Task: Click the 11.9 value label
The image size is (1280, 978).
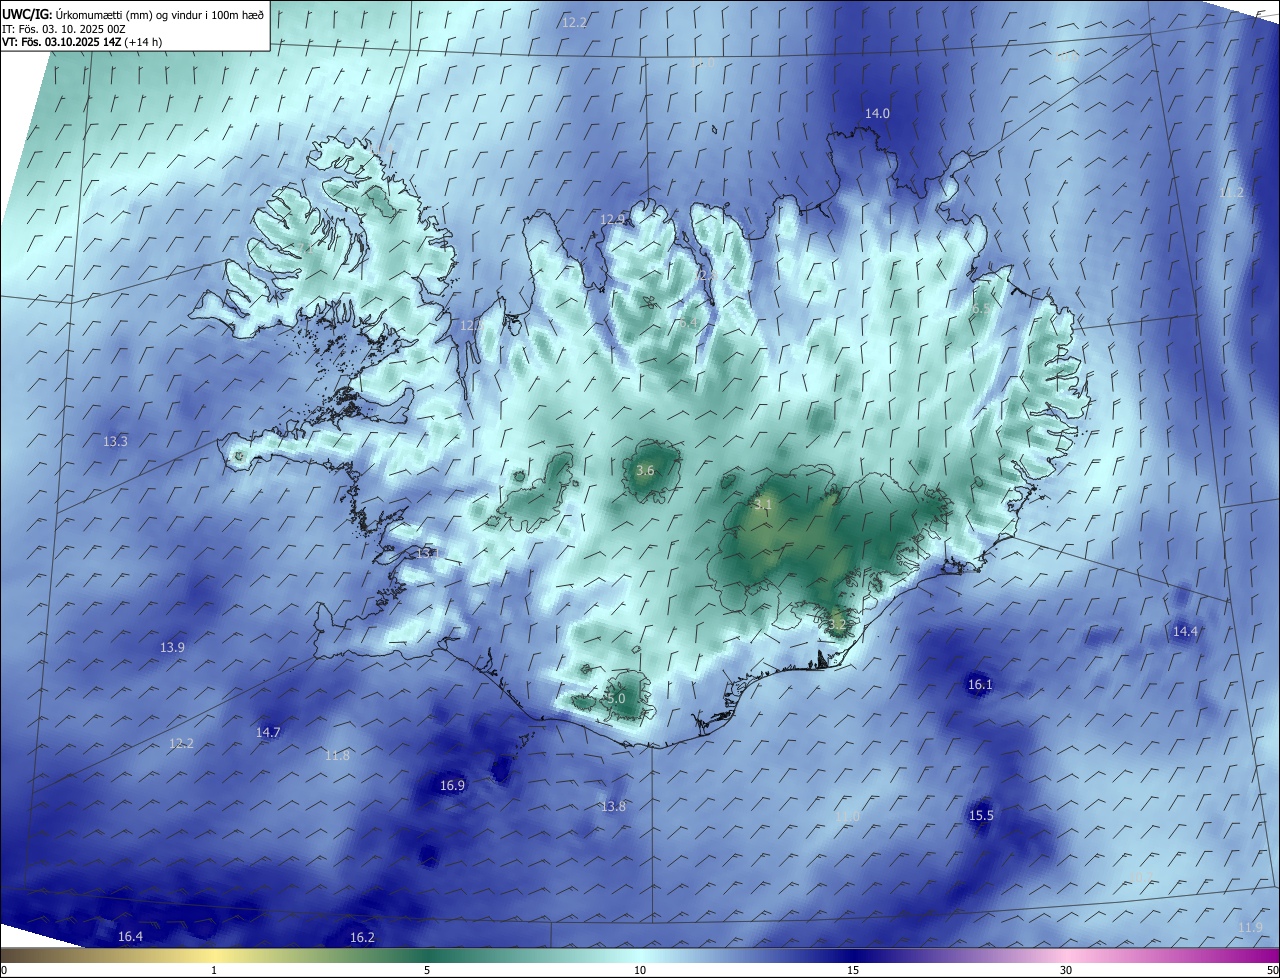Action: pos(1250,928)
